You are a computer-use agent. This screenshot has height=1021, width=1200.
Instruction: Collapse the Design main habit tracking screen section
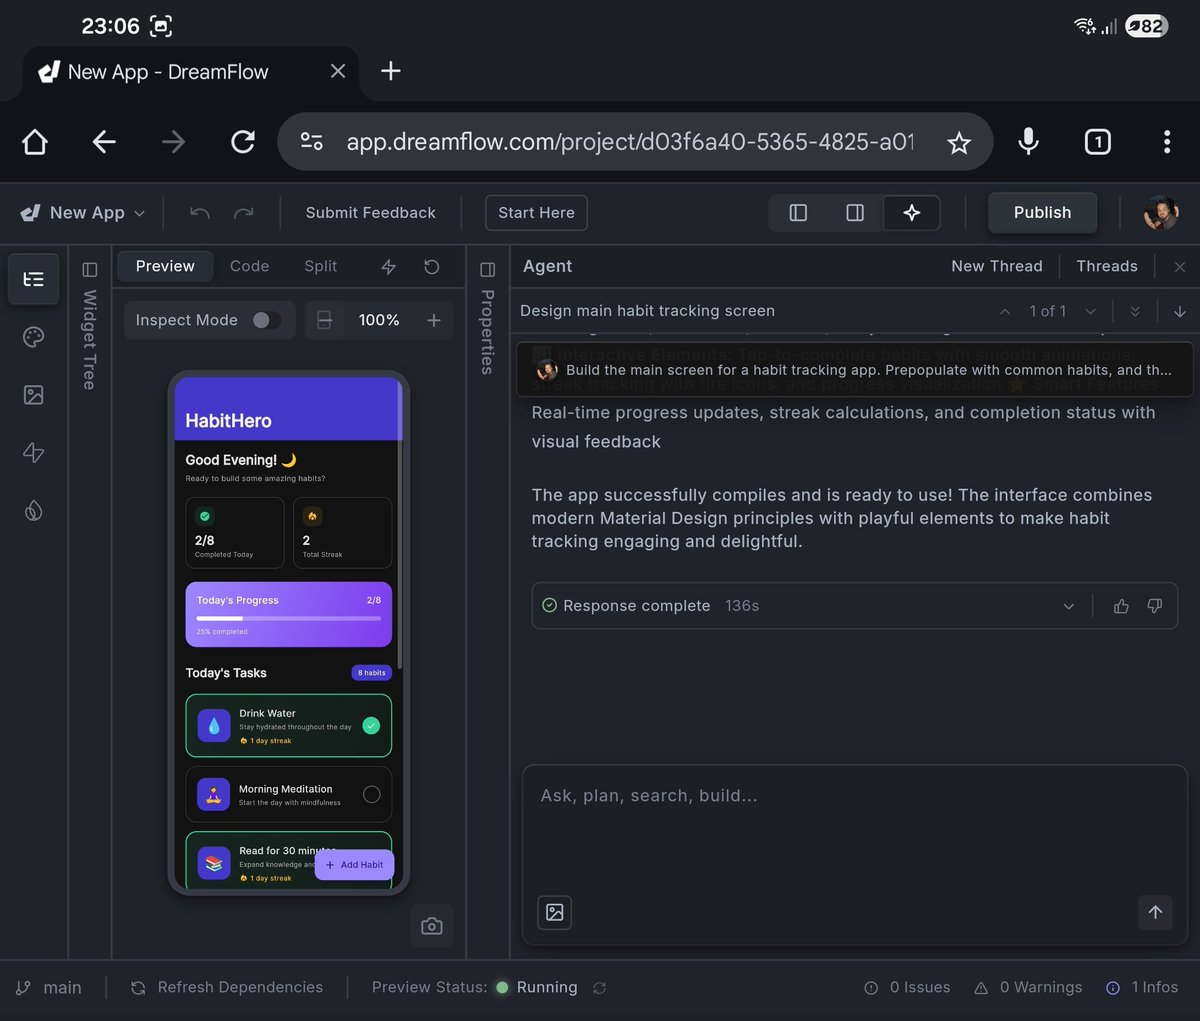pos(1004,311)
